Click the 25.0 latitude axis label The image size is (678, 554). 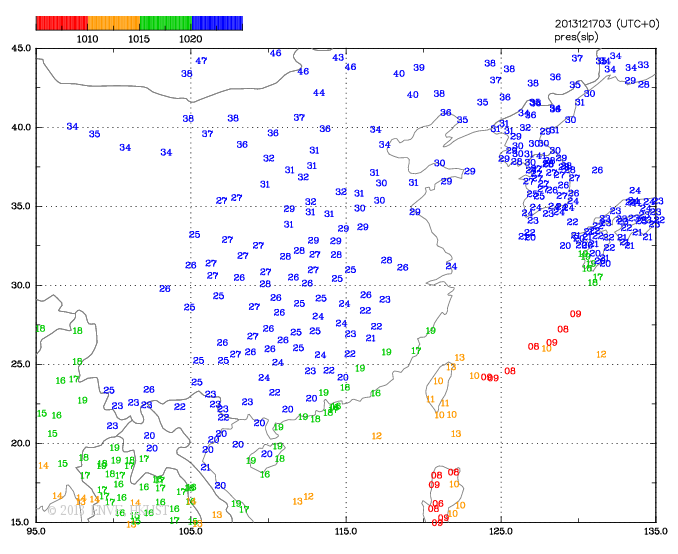tap(21, 364)
